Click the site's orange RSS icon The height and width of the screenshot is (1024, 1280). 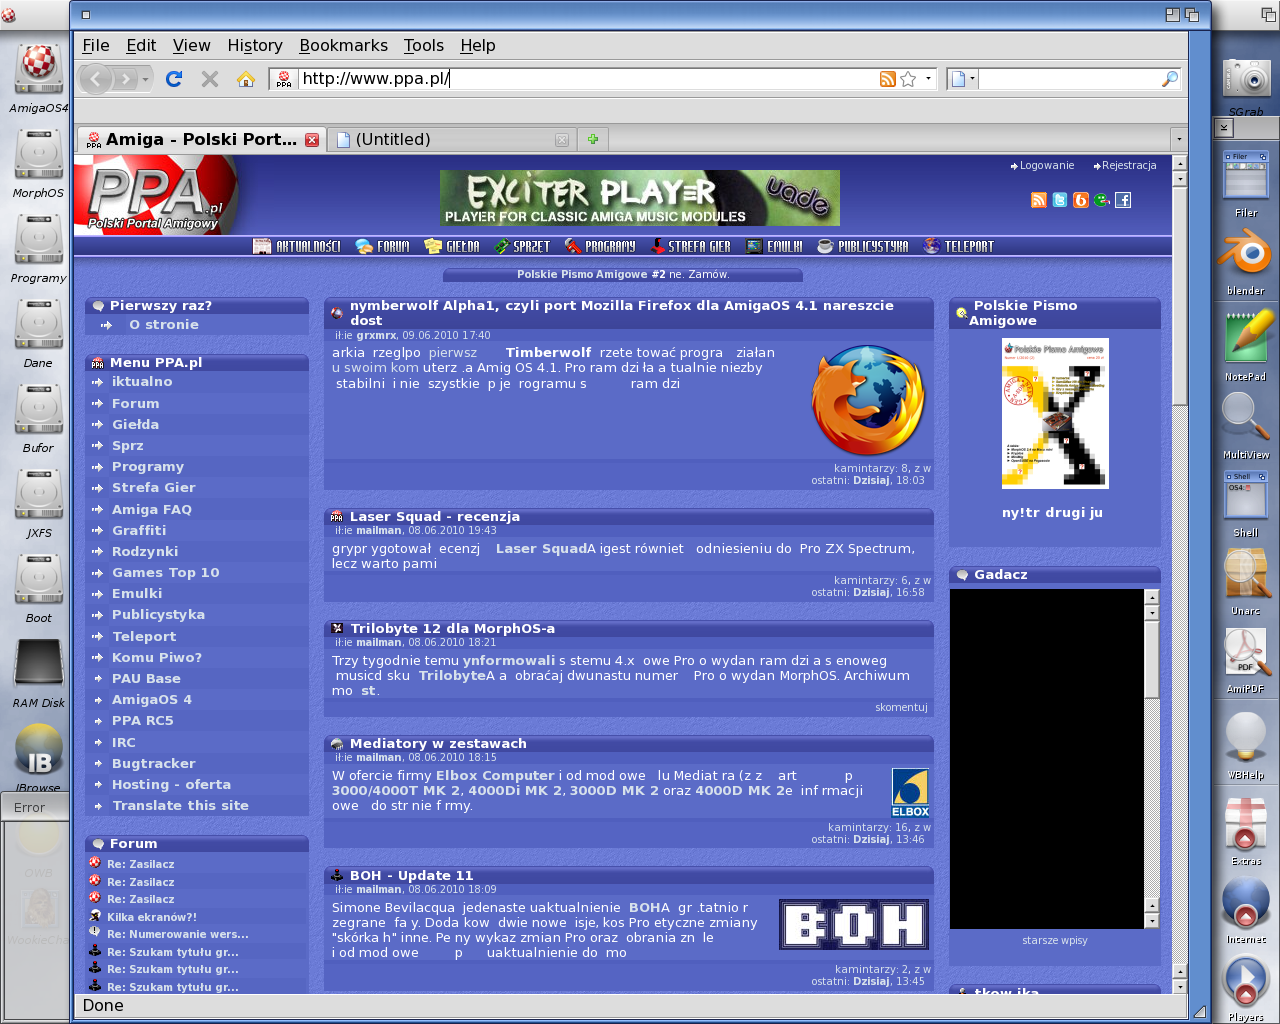tap(1039, 200)
